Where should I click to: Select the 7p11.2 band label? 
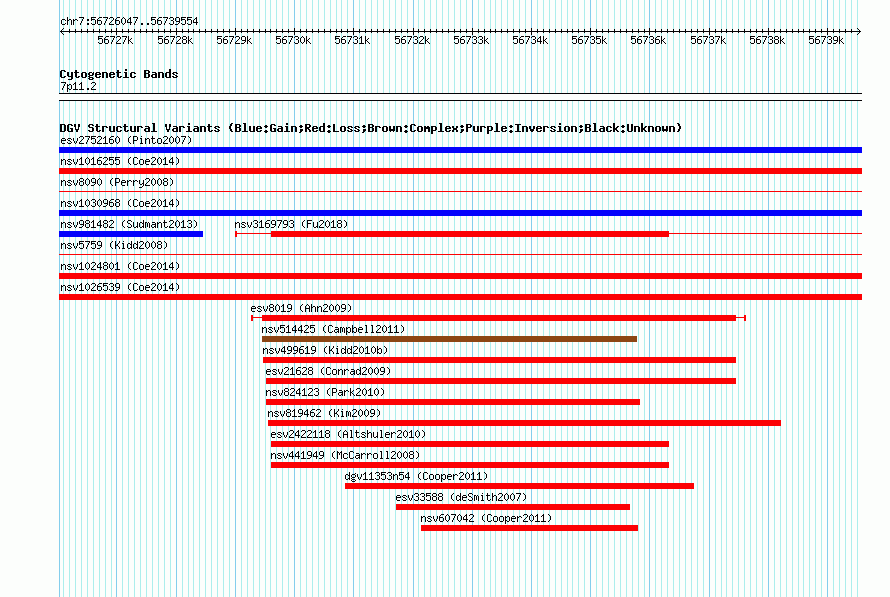click(78, 86)
